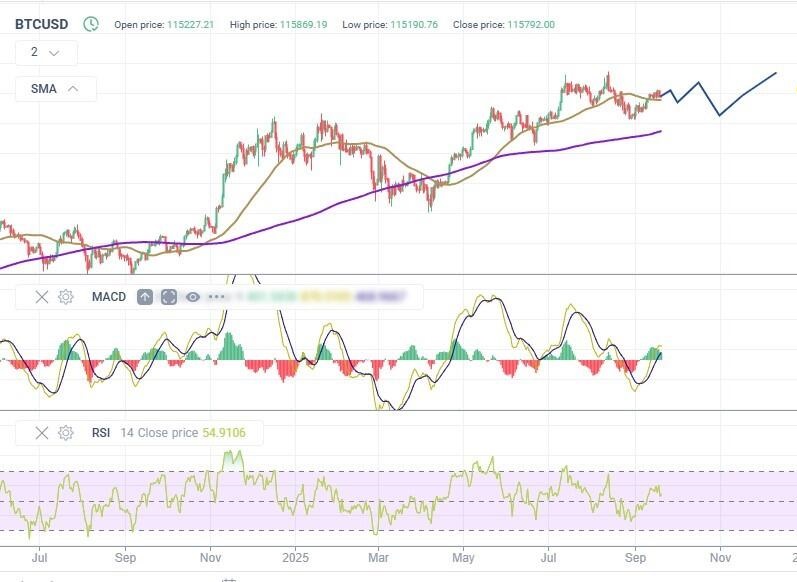This screenshot has width=797, height=582.
Task: Click the High price value 115869.19
Action: (x=305, y=24)
